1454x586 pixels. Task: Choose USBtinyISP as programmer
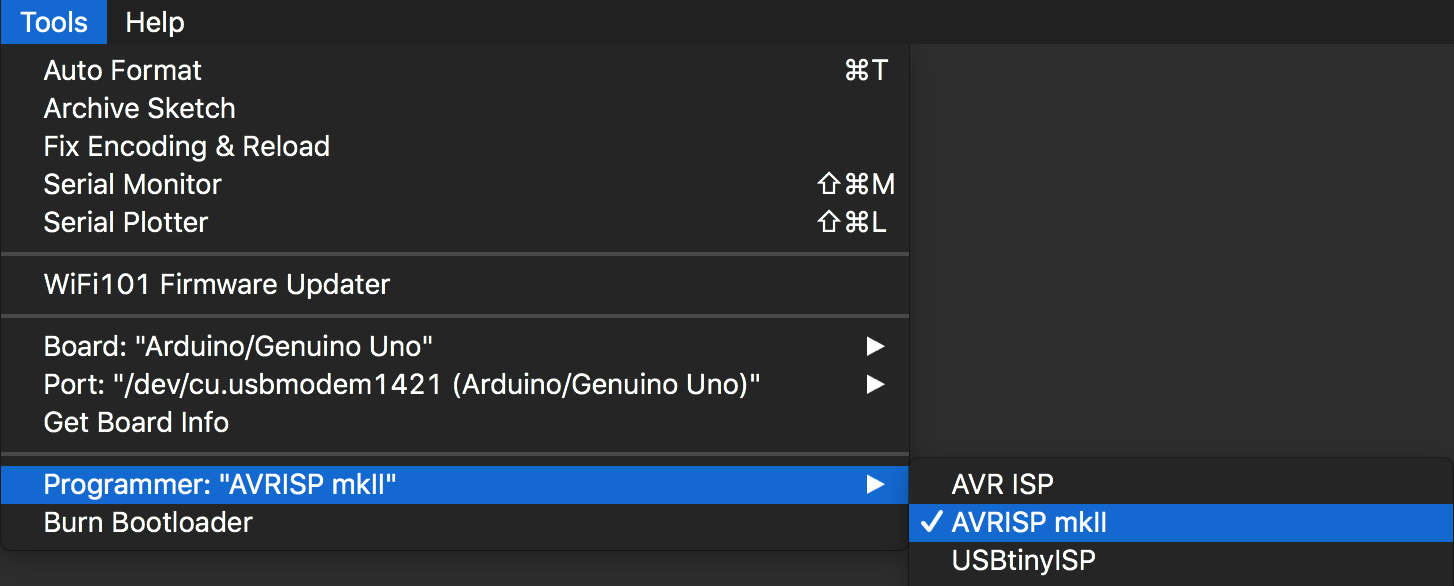pos(1021,560)
